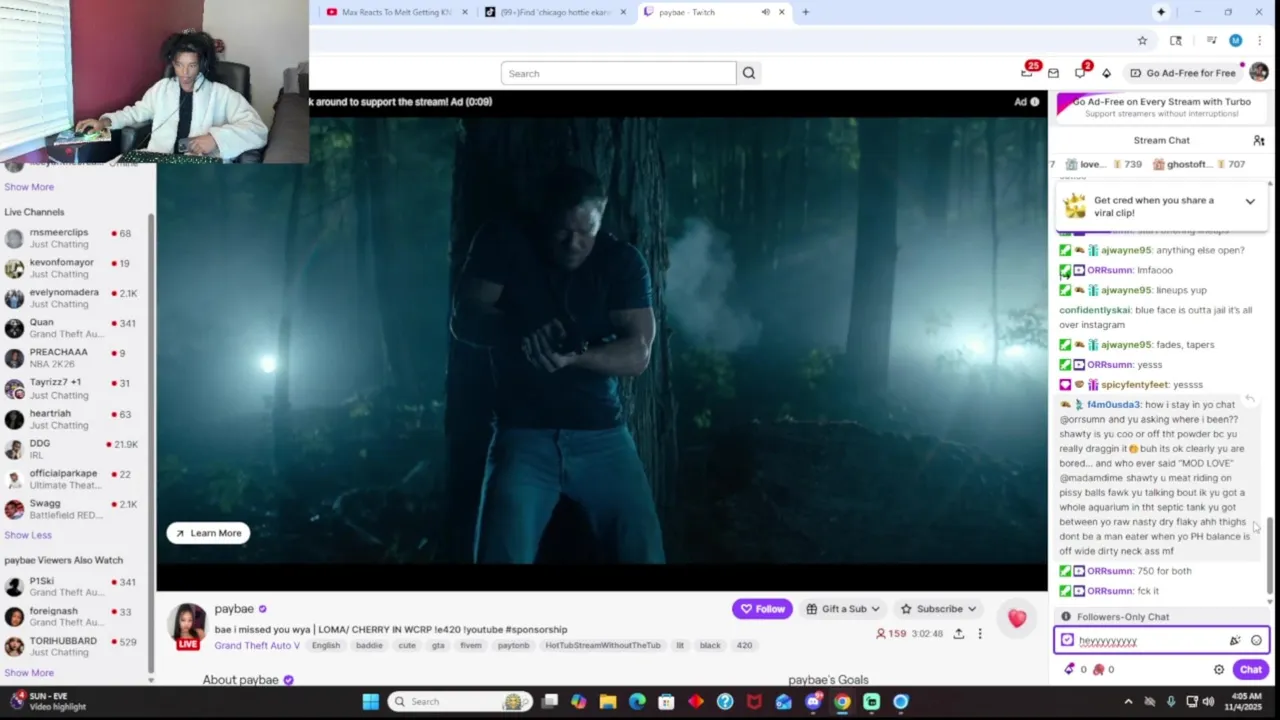Viewport: 1280px width, 720px height.
Task: Bookmark this page with the star icon
Action: [1142, 41]
